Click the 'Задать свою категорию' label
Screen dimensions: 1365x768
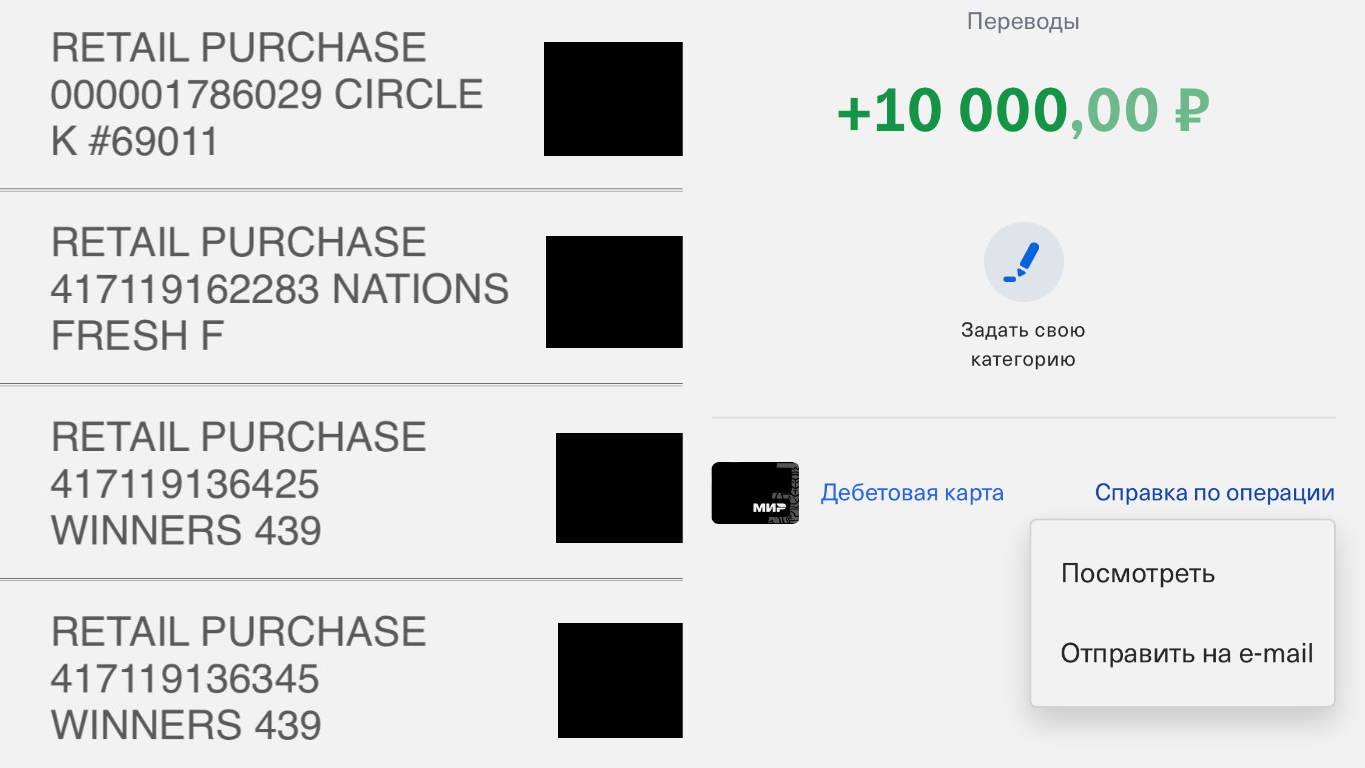click(x=1023, y=345)
